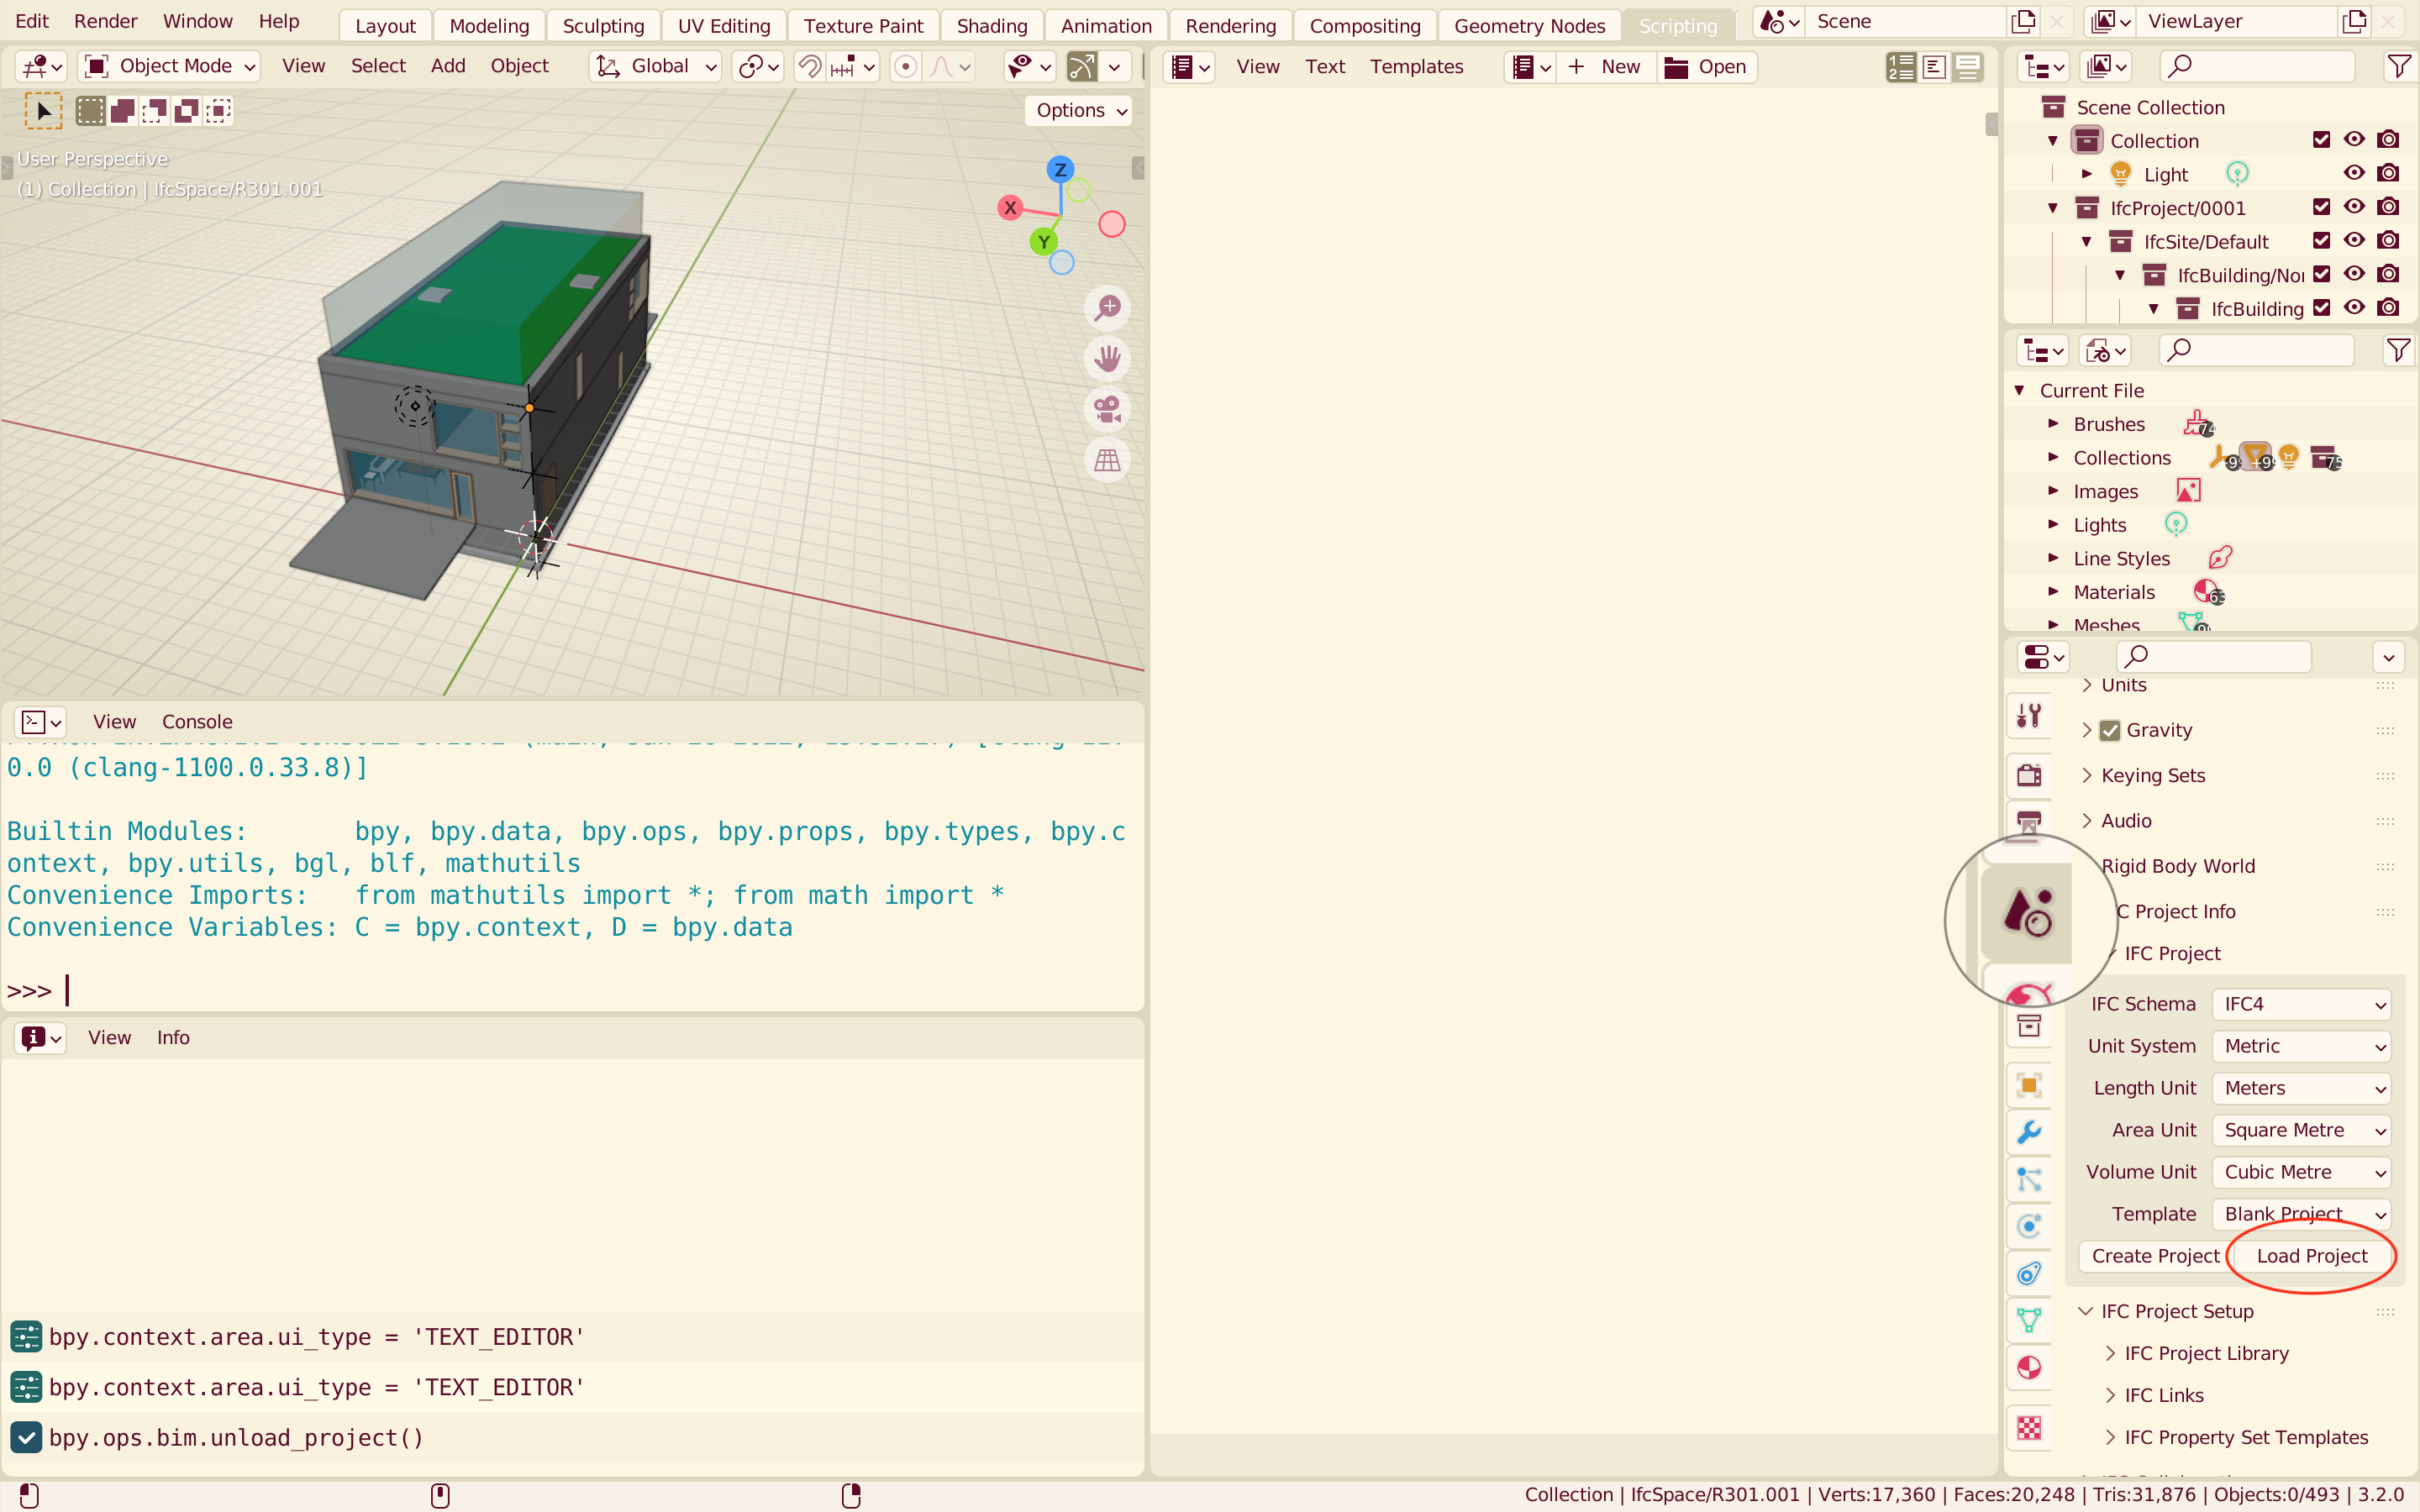Expand the Materials data row

(2053, 592)
